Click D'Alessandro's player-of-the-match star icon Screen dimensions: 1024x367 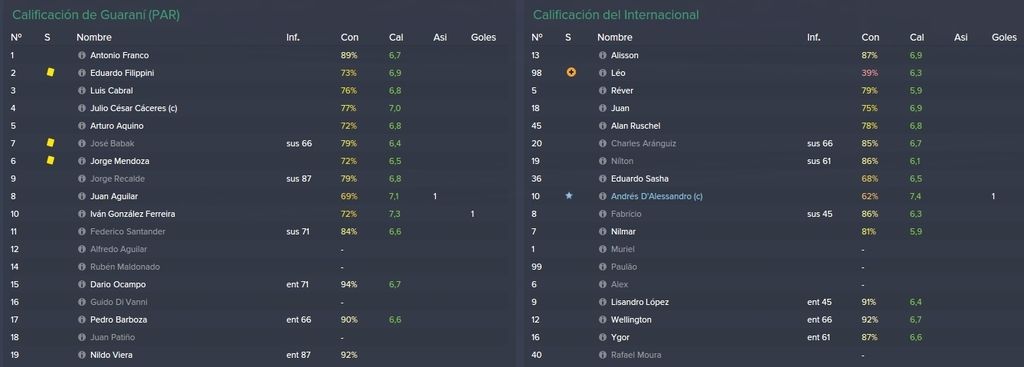[x=569, y=196]
